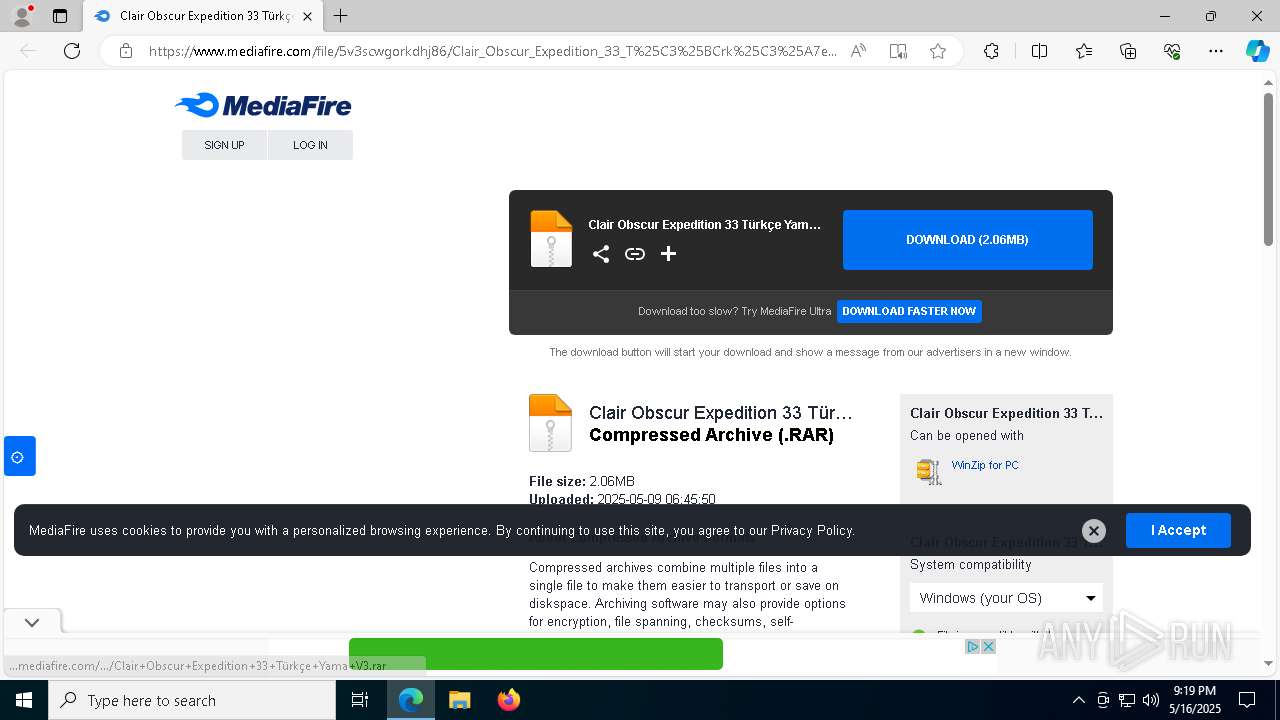Click scrollbar down arrow
Viewport: 1280px width, 720px height.
coord(1268,663)
